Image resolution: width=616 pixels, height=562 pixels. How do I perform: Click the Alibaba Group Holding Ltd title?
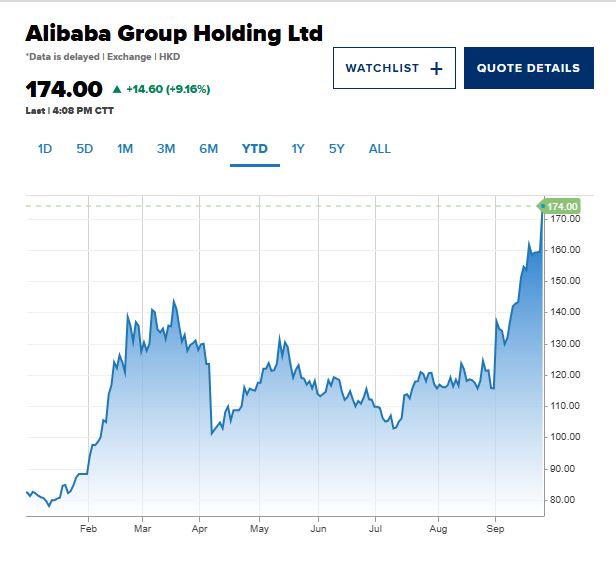[174, 33]
